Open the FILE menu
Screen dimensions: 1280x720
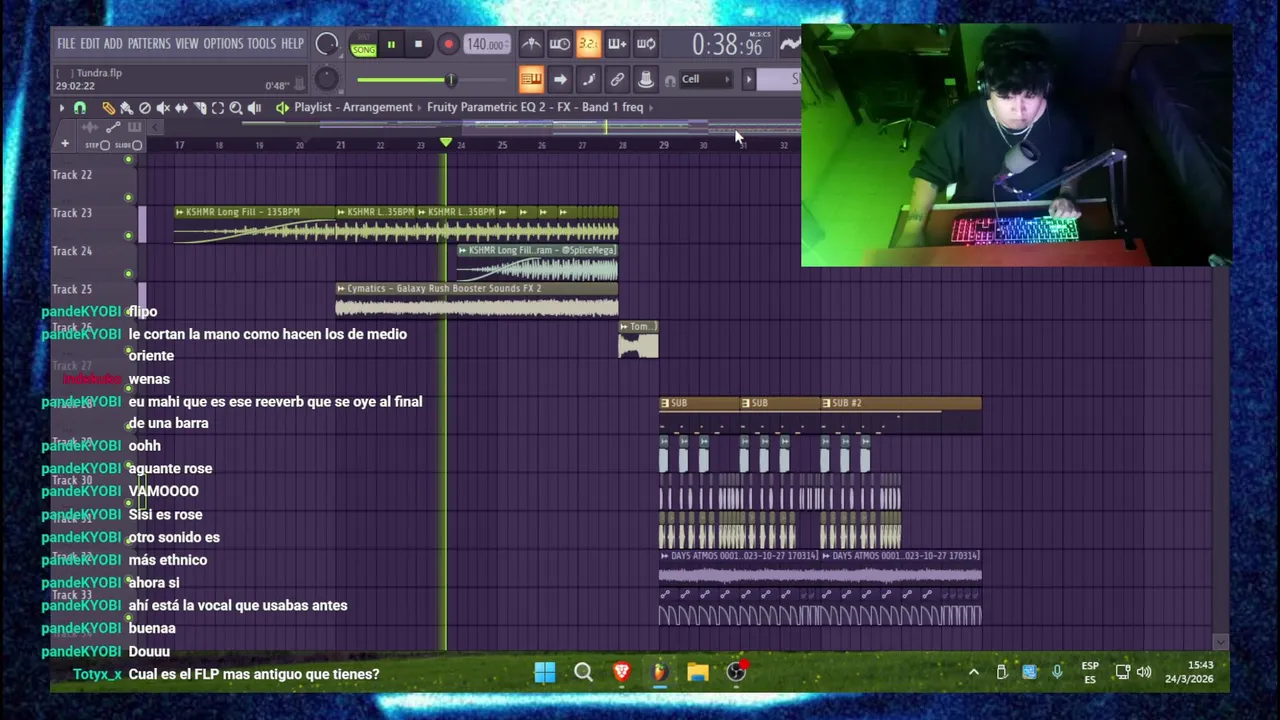(x=66, y=44)
